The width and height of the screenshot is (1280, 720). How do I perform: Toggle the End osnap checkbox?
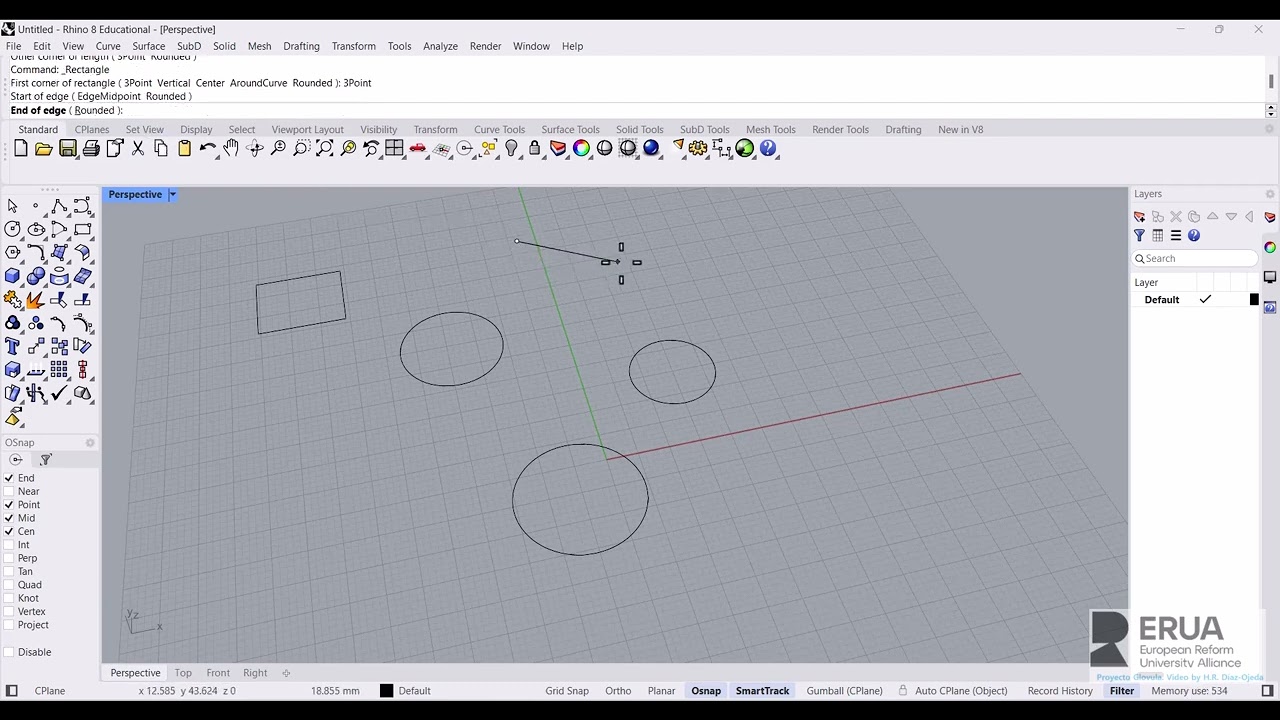9,478
